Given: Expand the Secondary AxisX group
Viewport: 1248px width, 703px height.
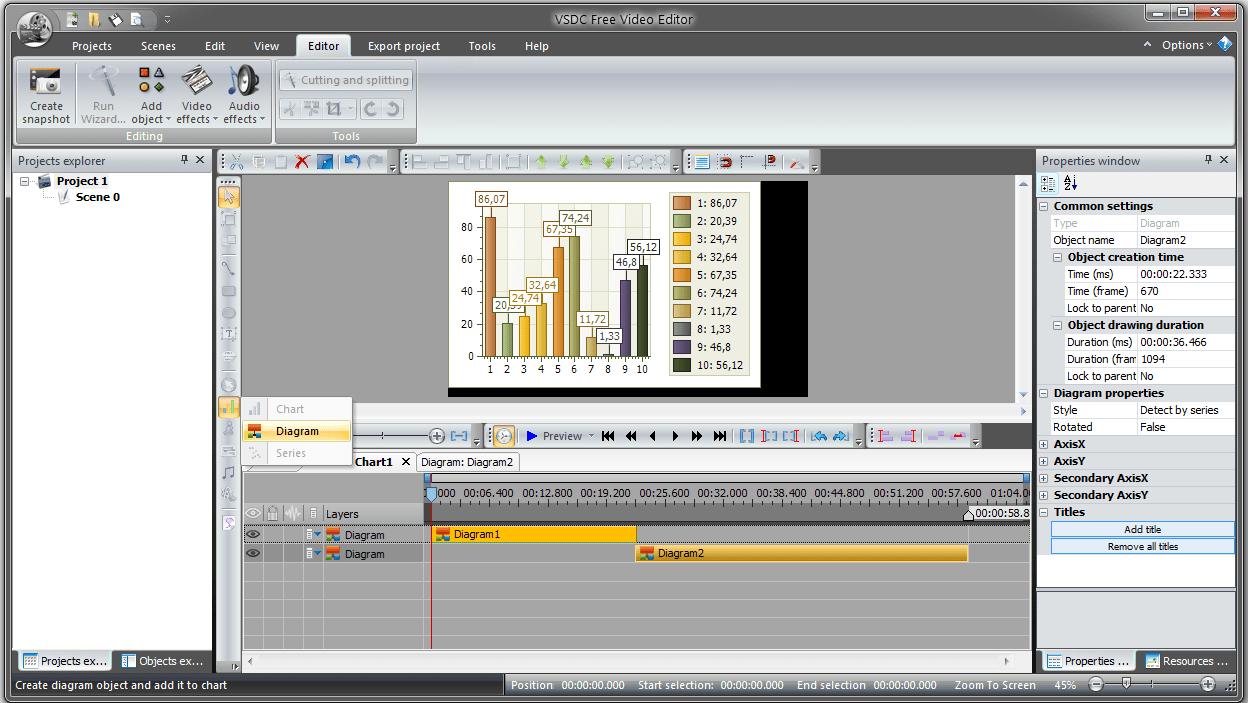Looking at the screenshot, I should click(x=1044, y=478).
